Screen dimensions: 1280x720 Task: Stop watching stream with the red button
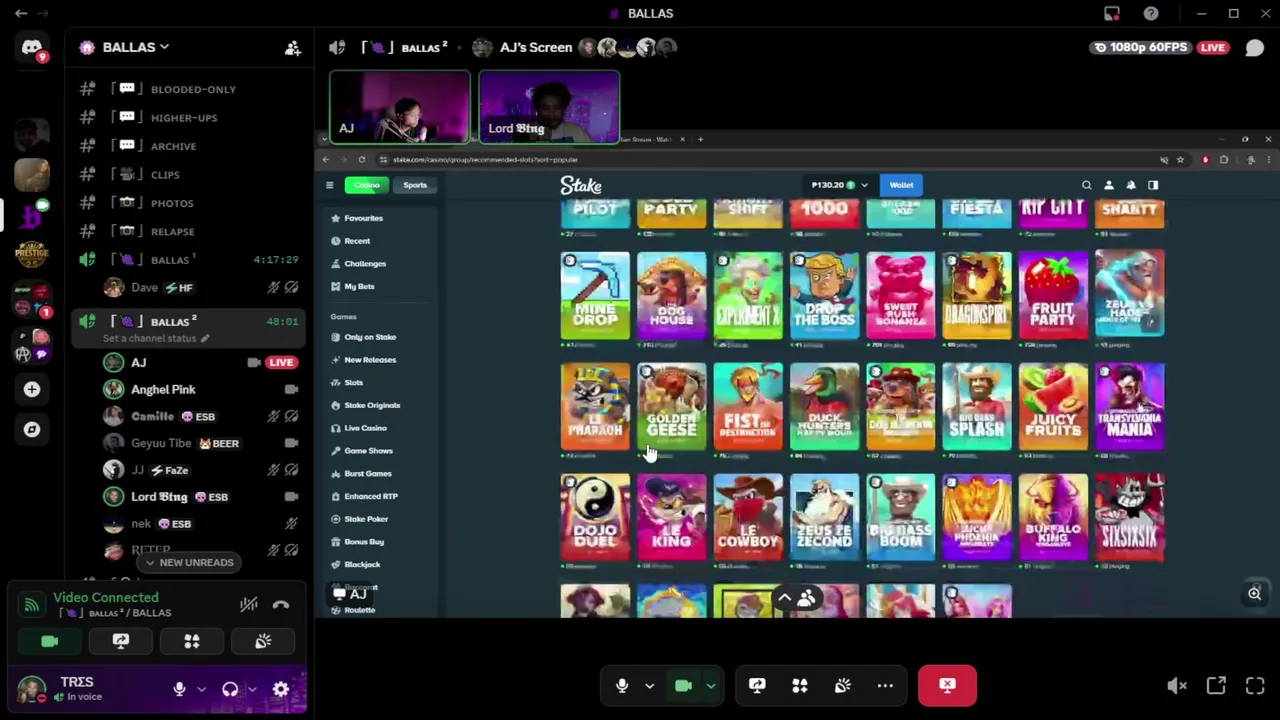point(947,685)
